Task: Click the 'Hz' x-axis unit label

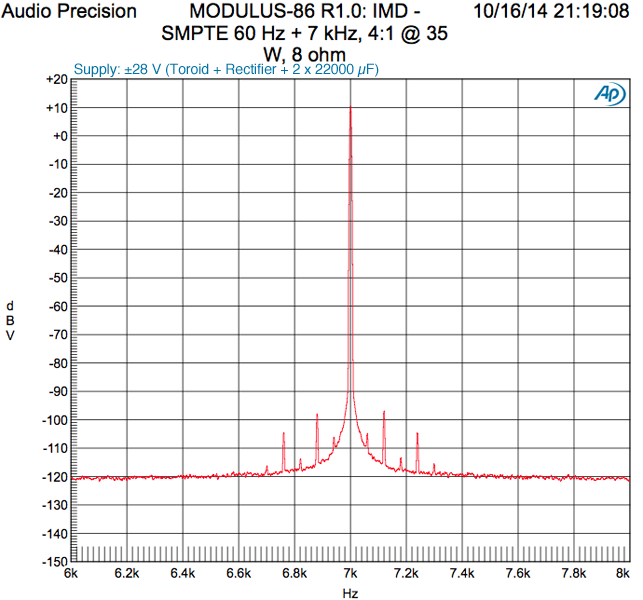Action: point(350,593)
